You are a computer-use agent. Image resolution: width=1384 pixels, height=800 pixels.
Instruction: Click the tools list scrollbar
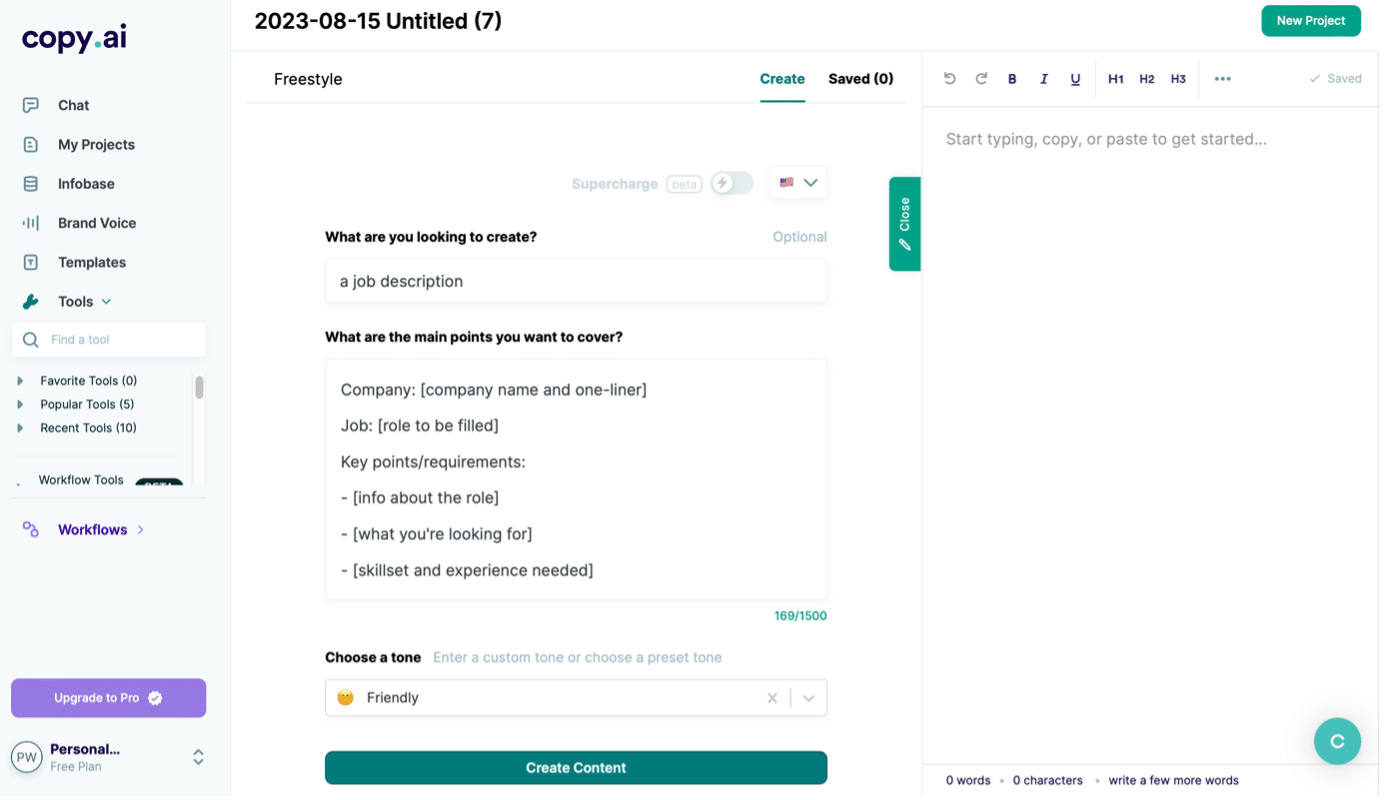click(x=199, y=388)
